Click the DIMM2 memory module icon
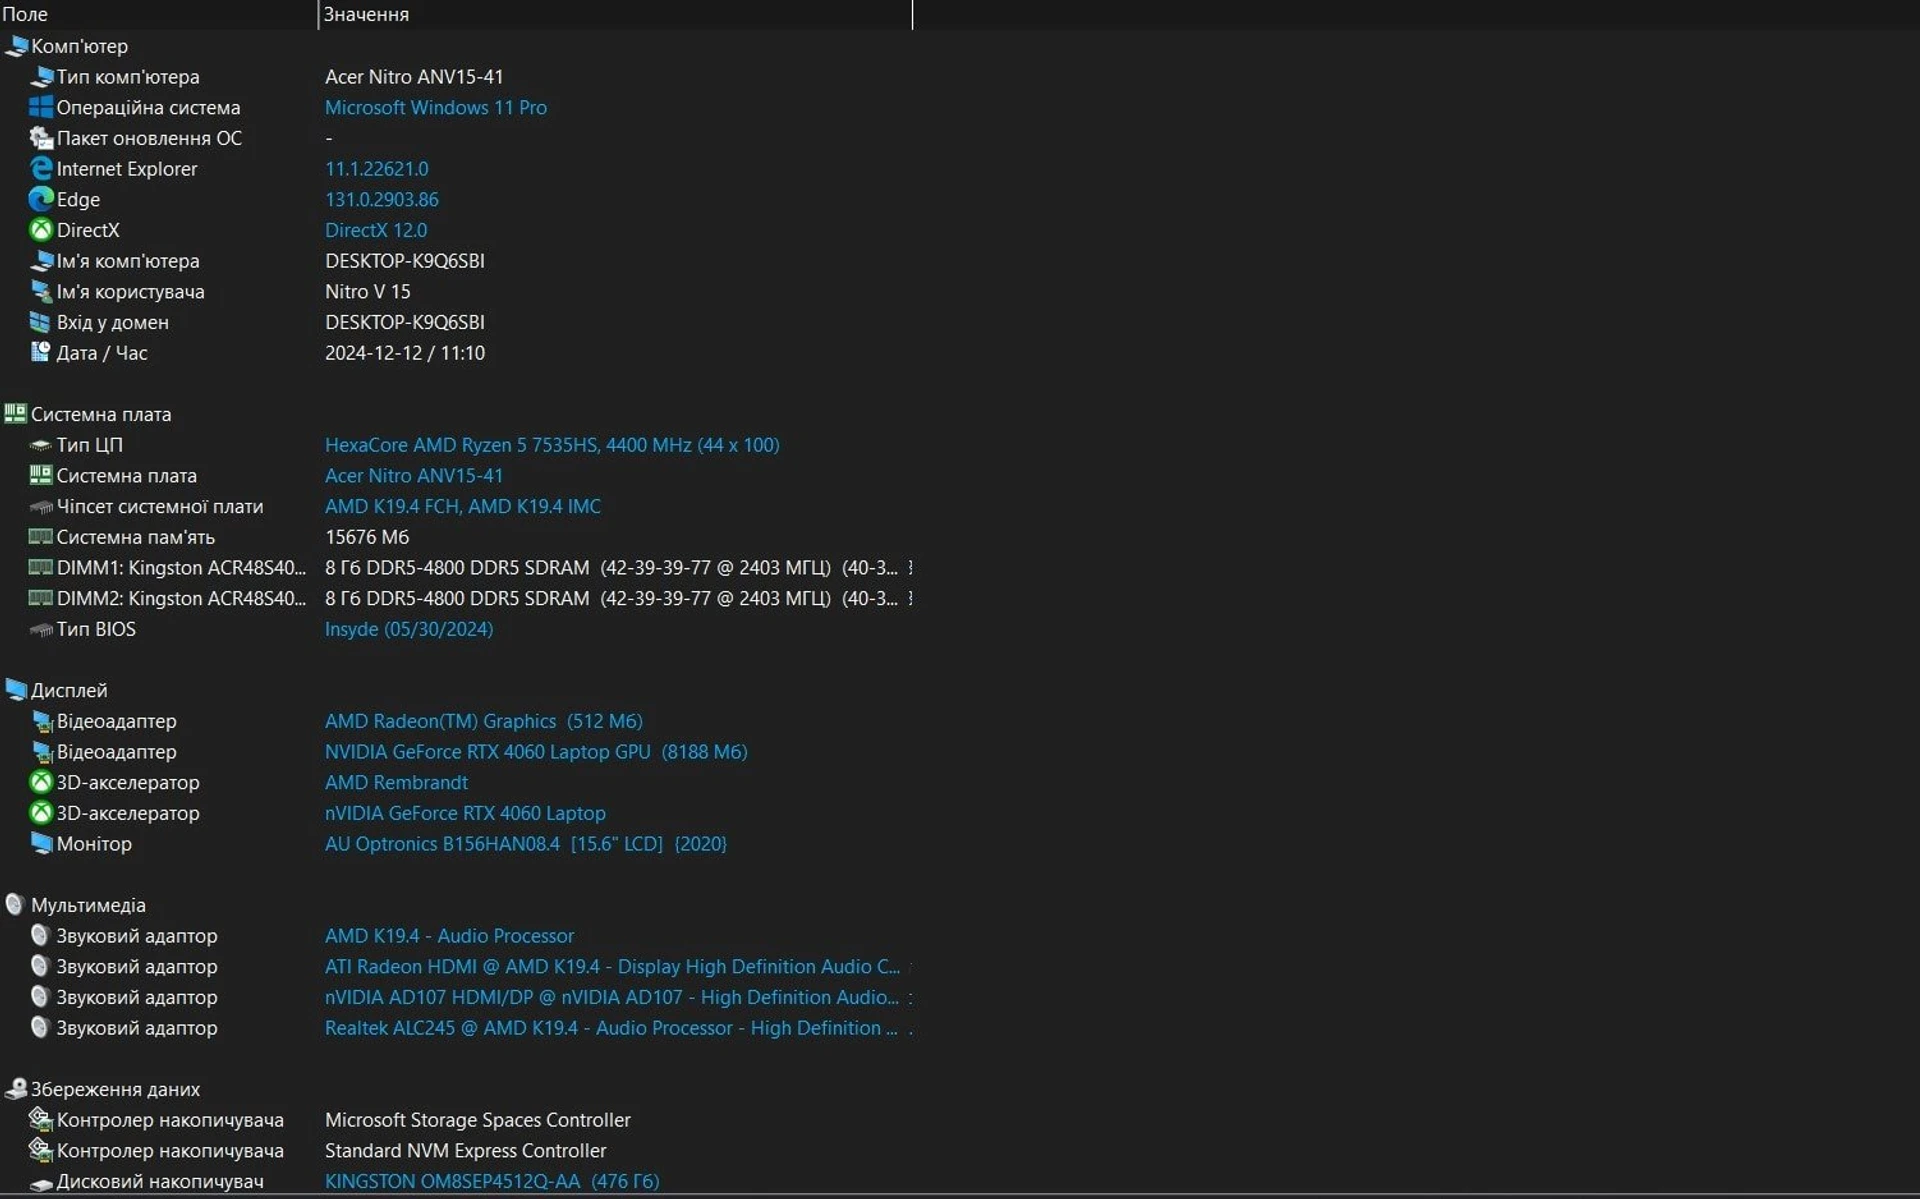The width and height of the screenshot is (1920, 1199). pos(41,598)
